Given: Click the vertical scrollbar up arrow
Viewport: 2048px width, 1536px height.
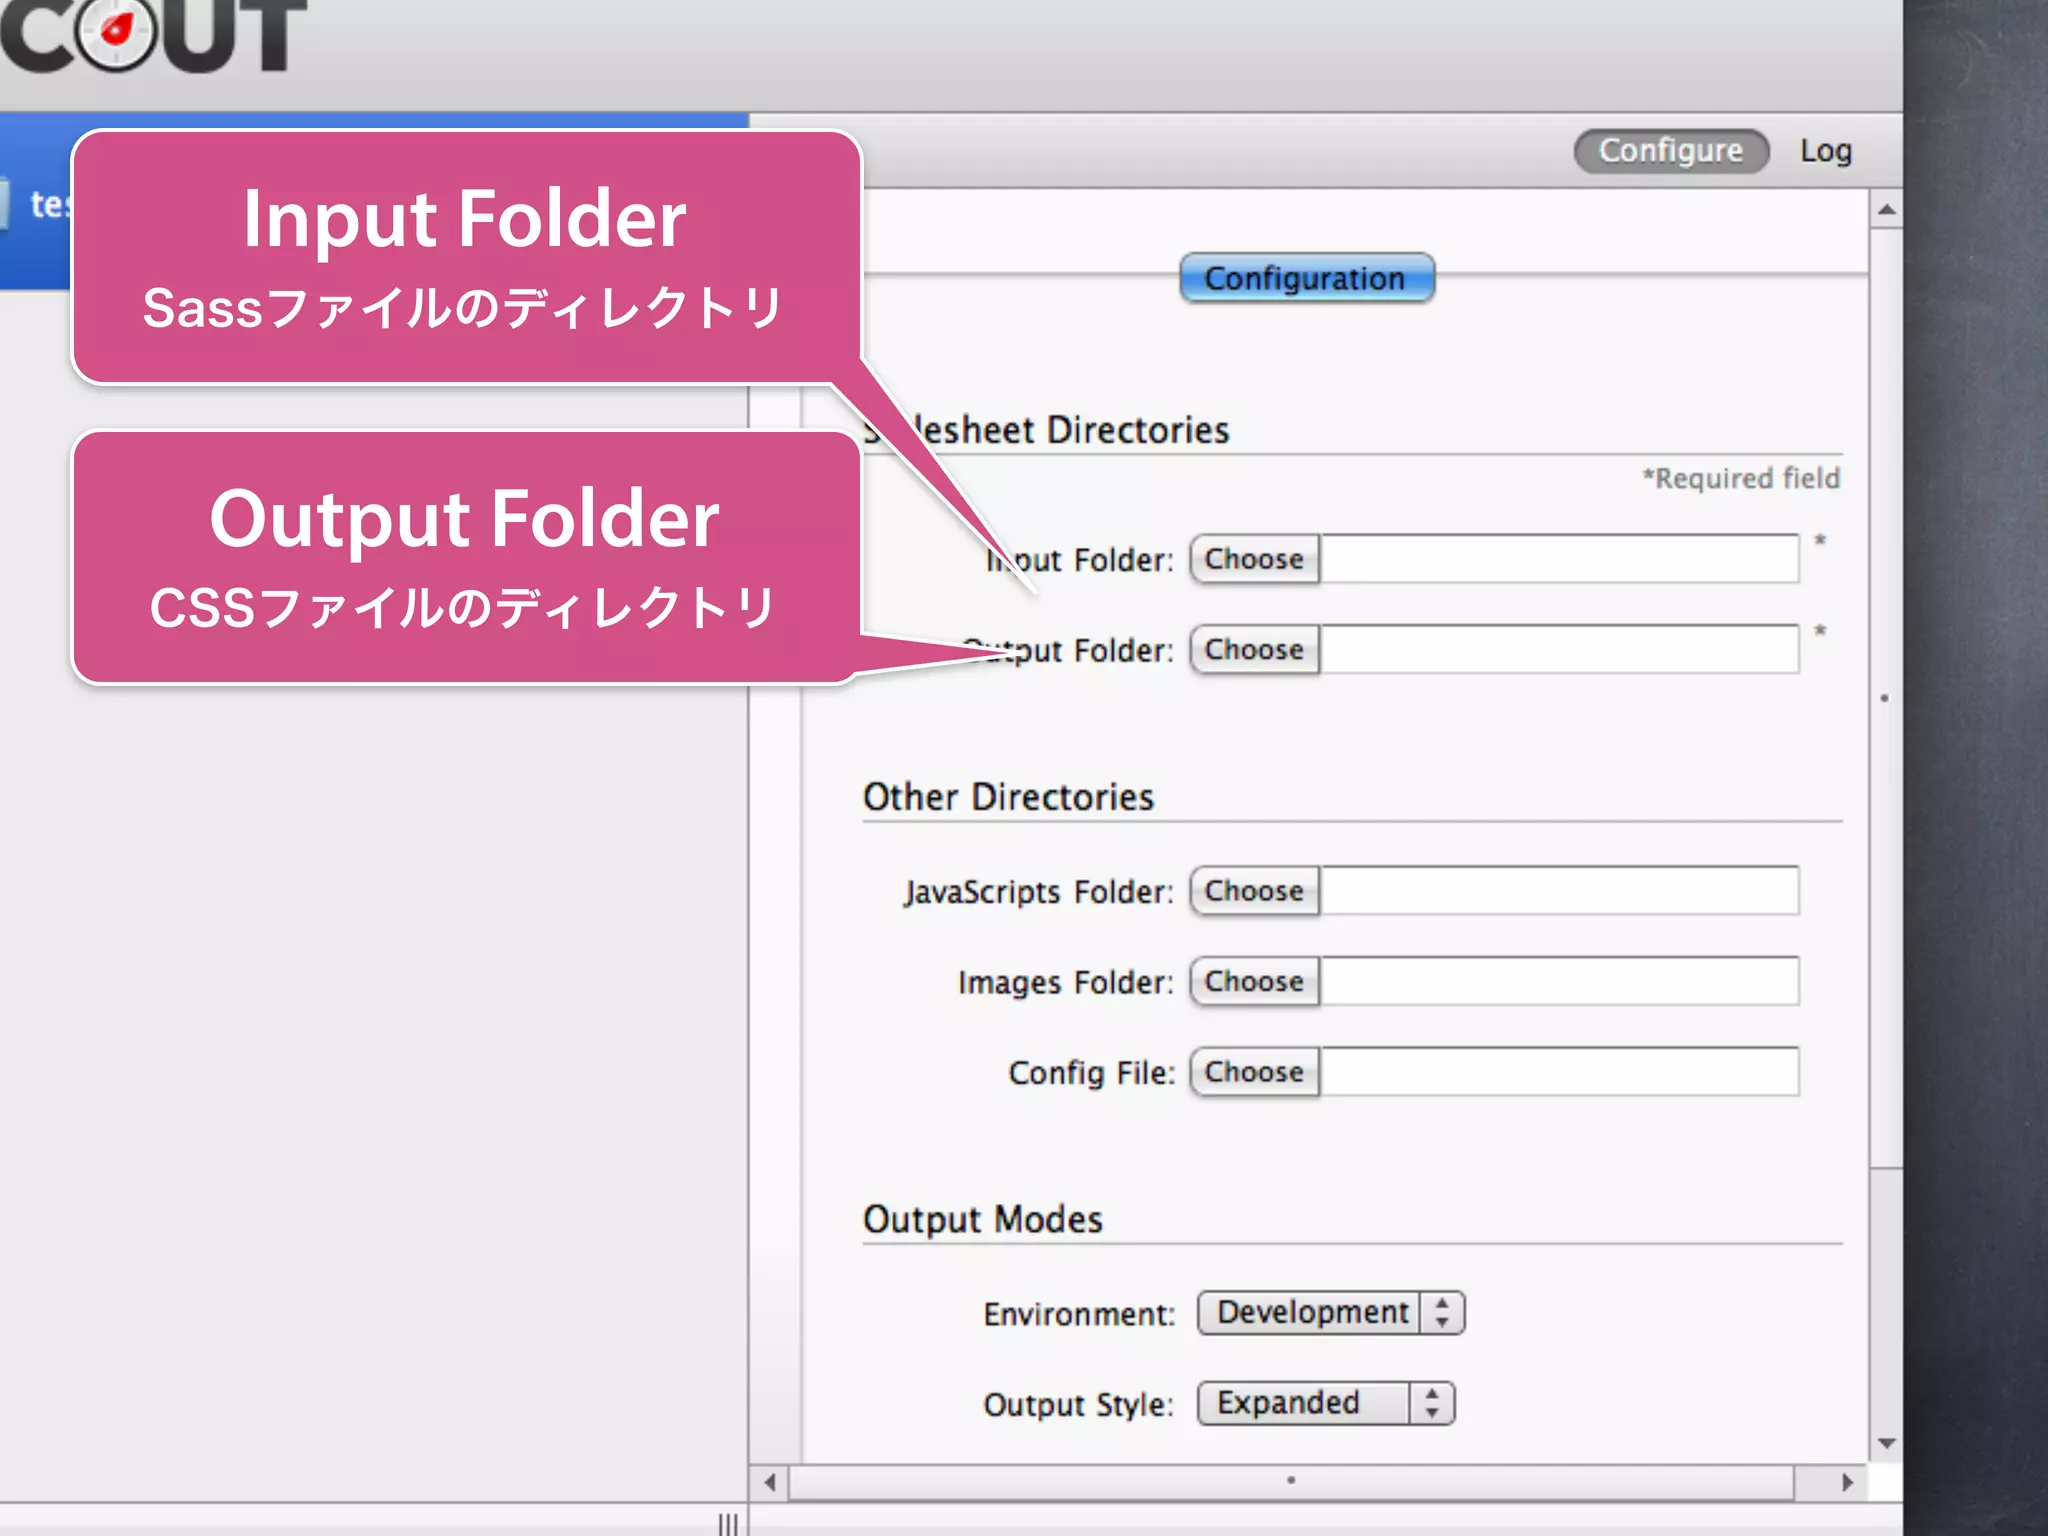Looking at the screenshot, I should 1886,210.
